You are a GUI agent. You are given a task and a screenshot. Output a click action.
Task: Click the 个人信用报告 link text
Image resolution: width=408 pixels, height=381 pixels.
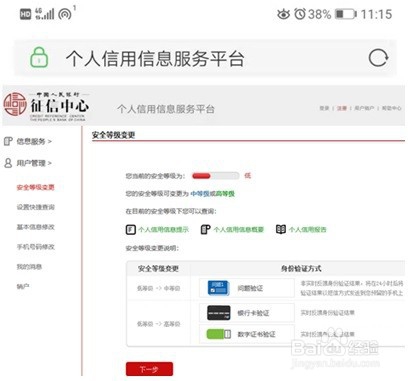[x=308, y=229]
